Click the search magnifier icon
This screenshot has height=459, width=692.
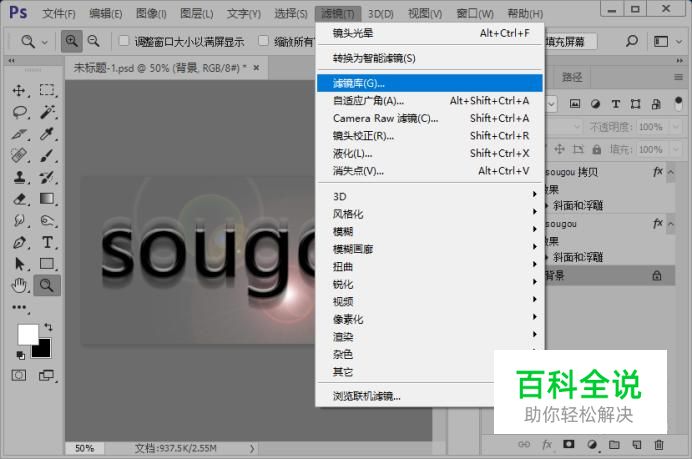pyautogui.click(x=632, y=41)
